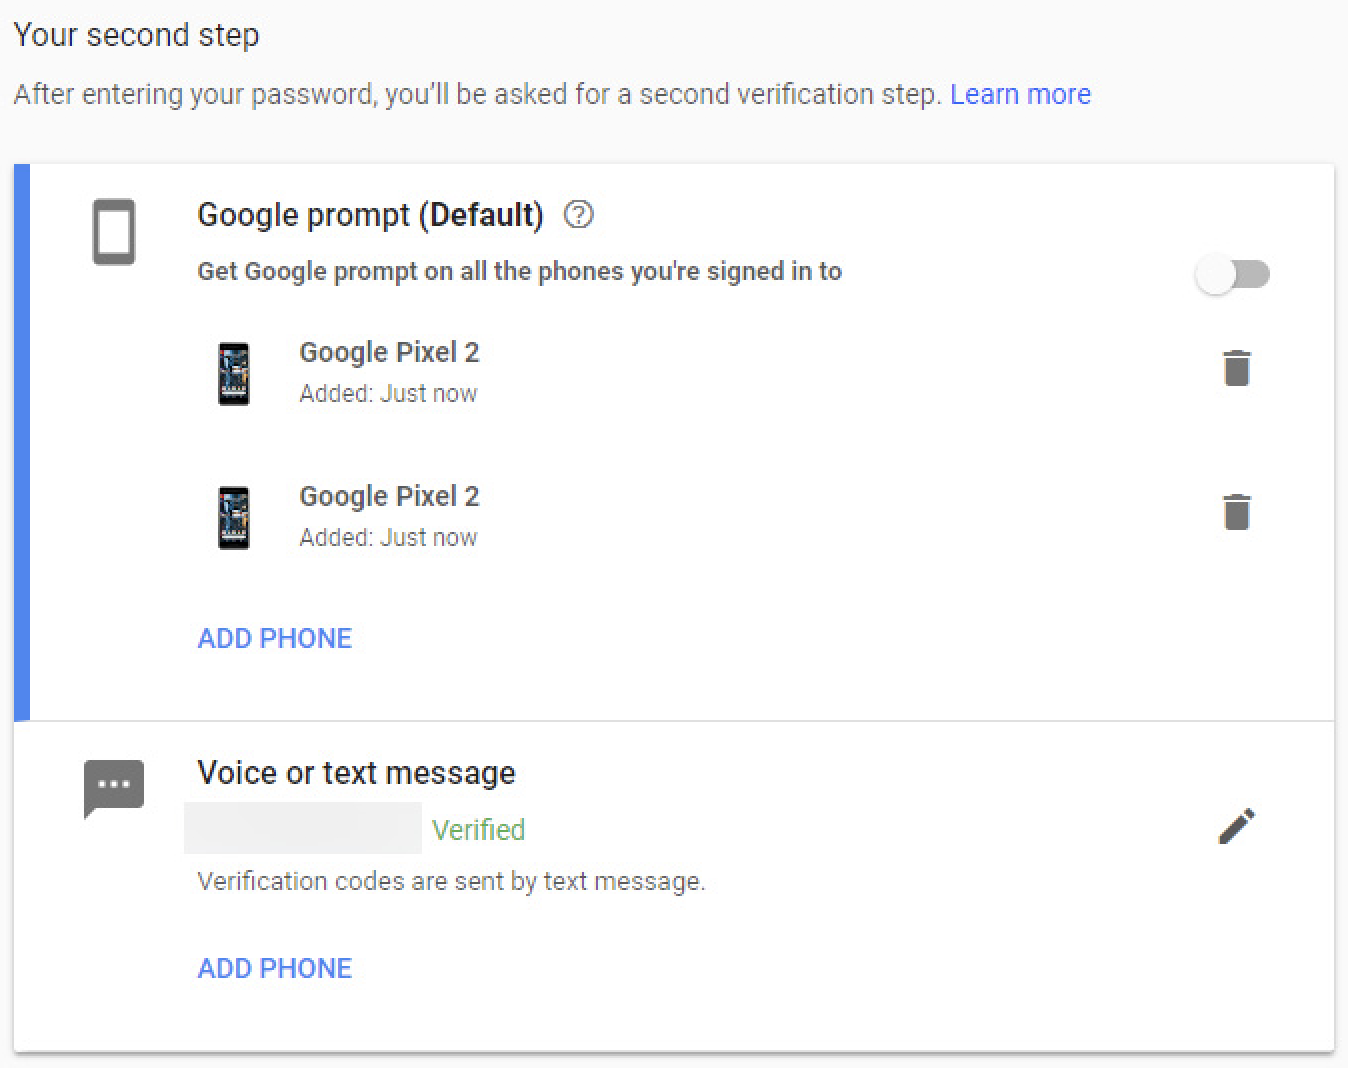Viewport: 1348px width, 1068px height.
Task: Select the first Google Pixel 2 device name
Action: (389, 352)
